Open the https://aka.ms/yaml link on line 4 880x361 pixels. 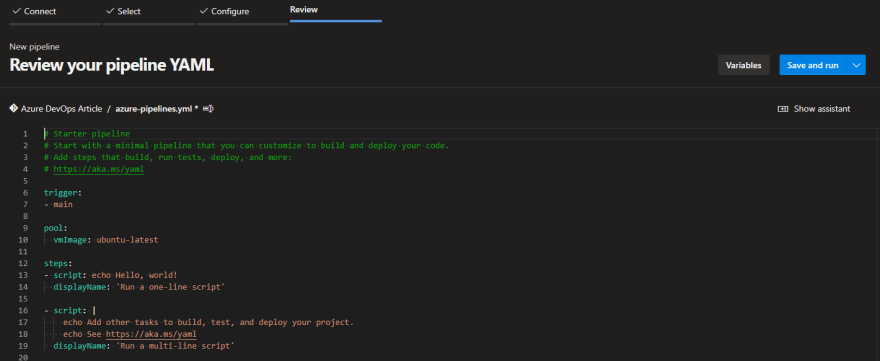[x=99, y=169]
